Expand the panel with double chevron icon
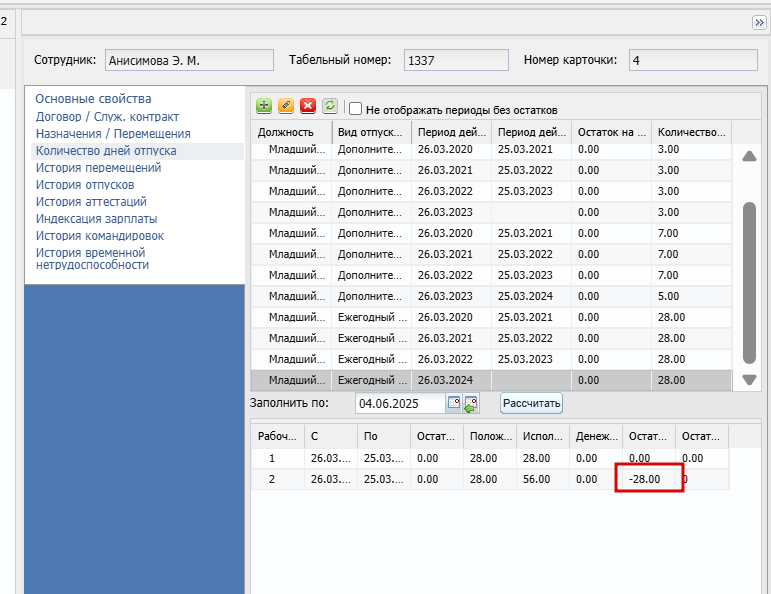 [x=759, y=23]
